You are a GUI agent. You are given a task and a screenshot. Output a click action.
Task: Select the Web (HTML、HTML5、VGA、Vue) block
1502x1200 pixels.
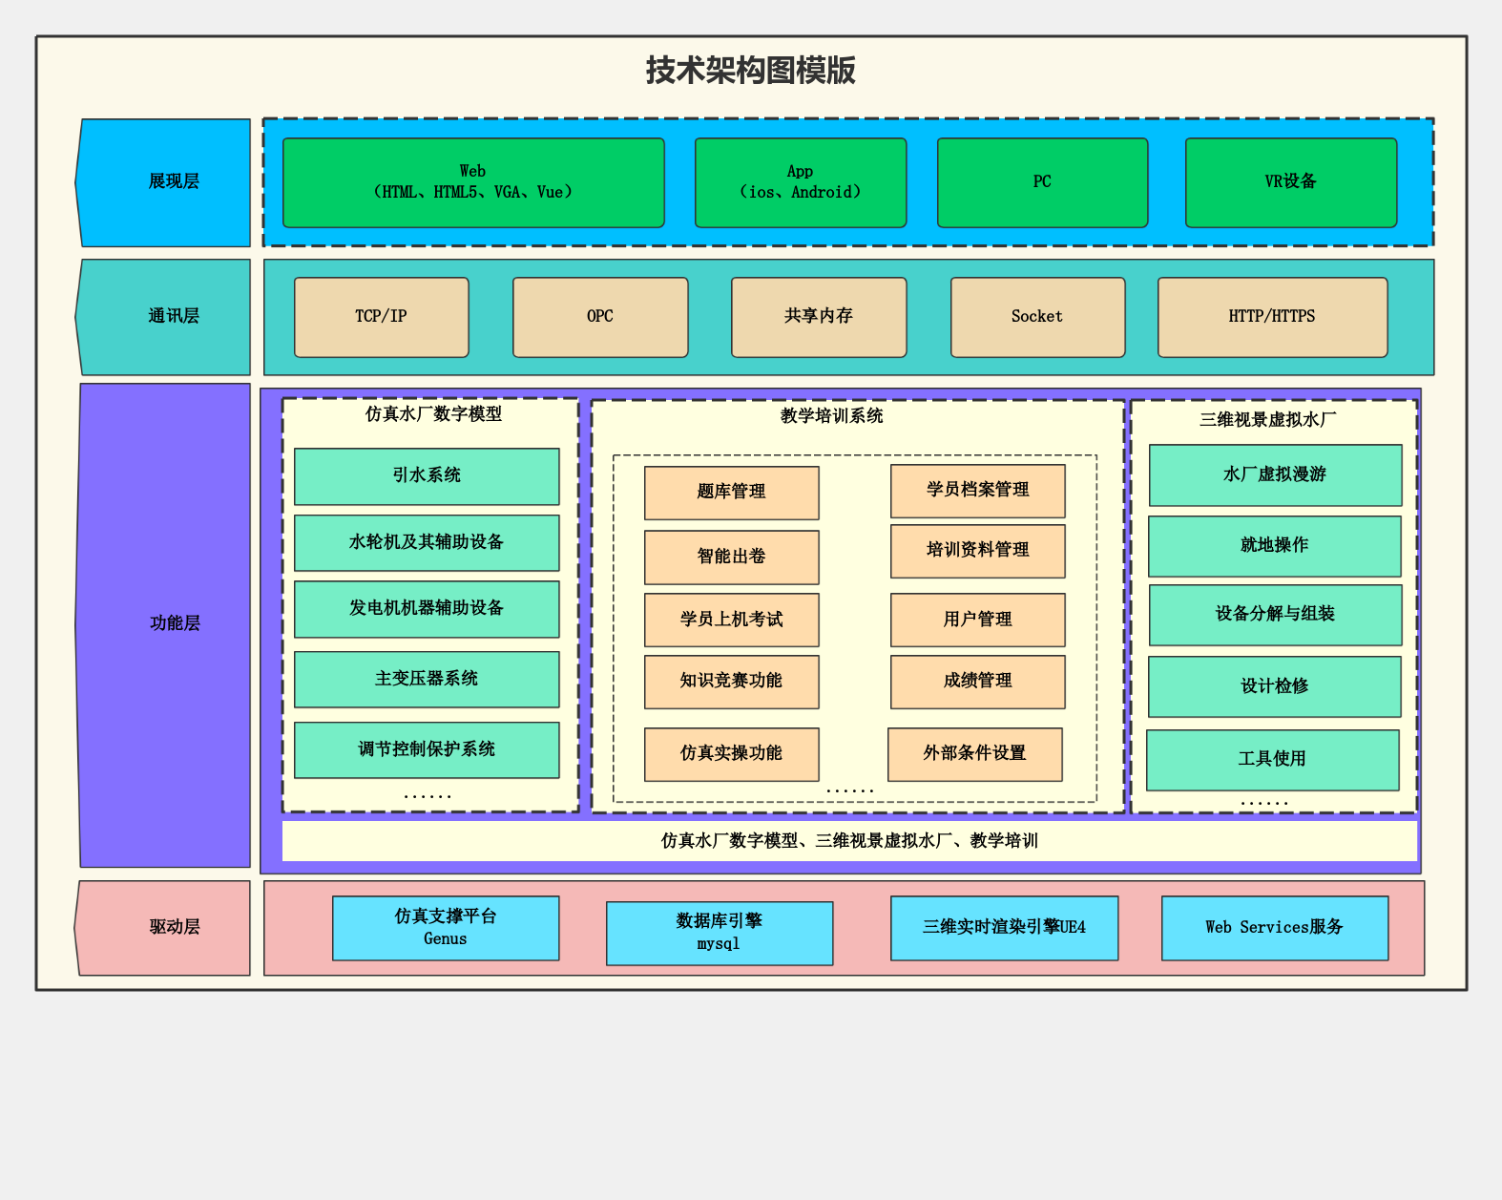pos(472,182)
